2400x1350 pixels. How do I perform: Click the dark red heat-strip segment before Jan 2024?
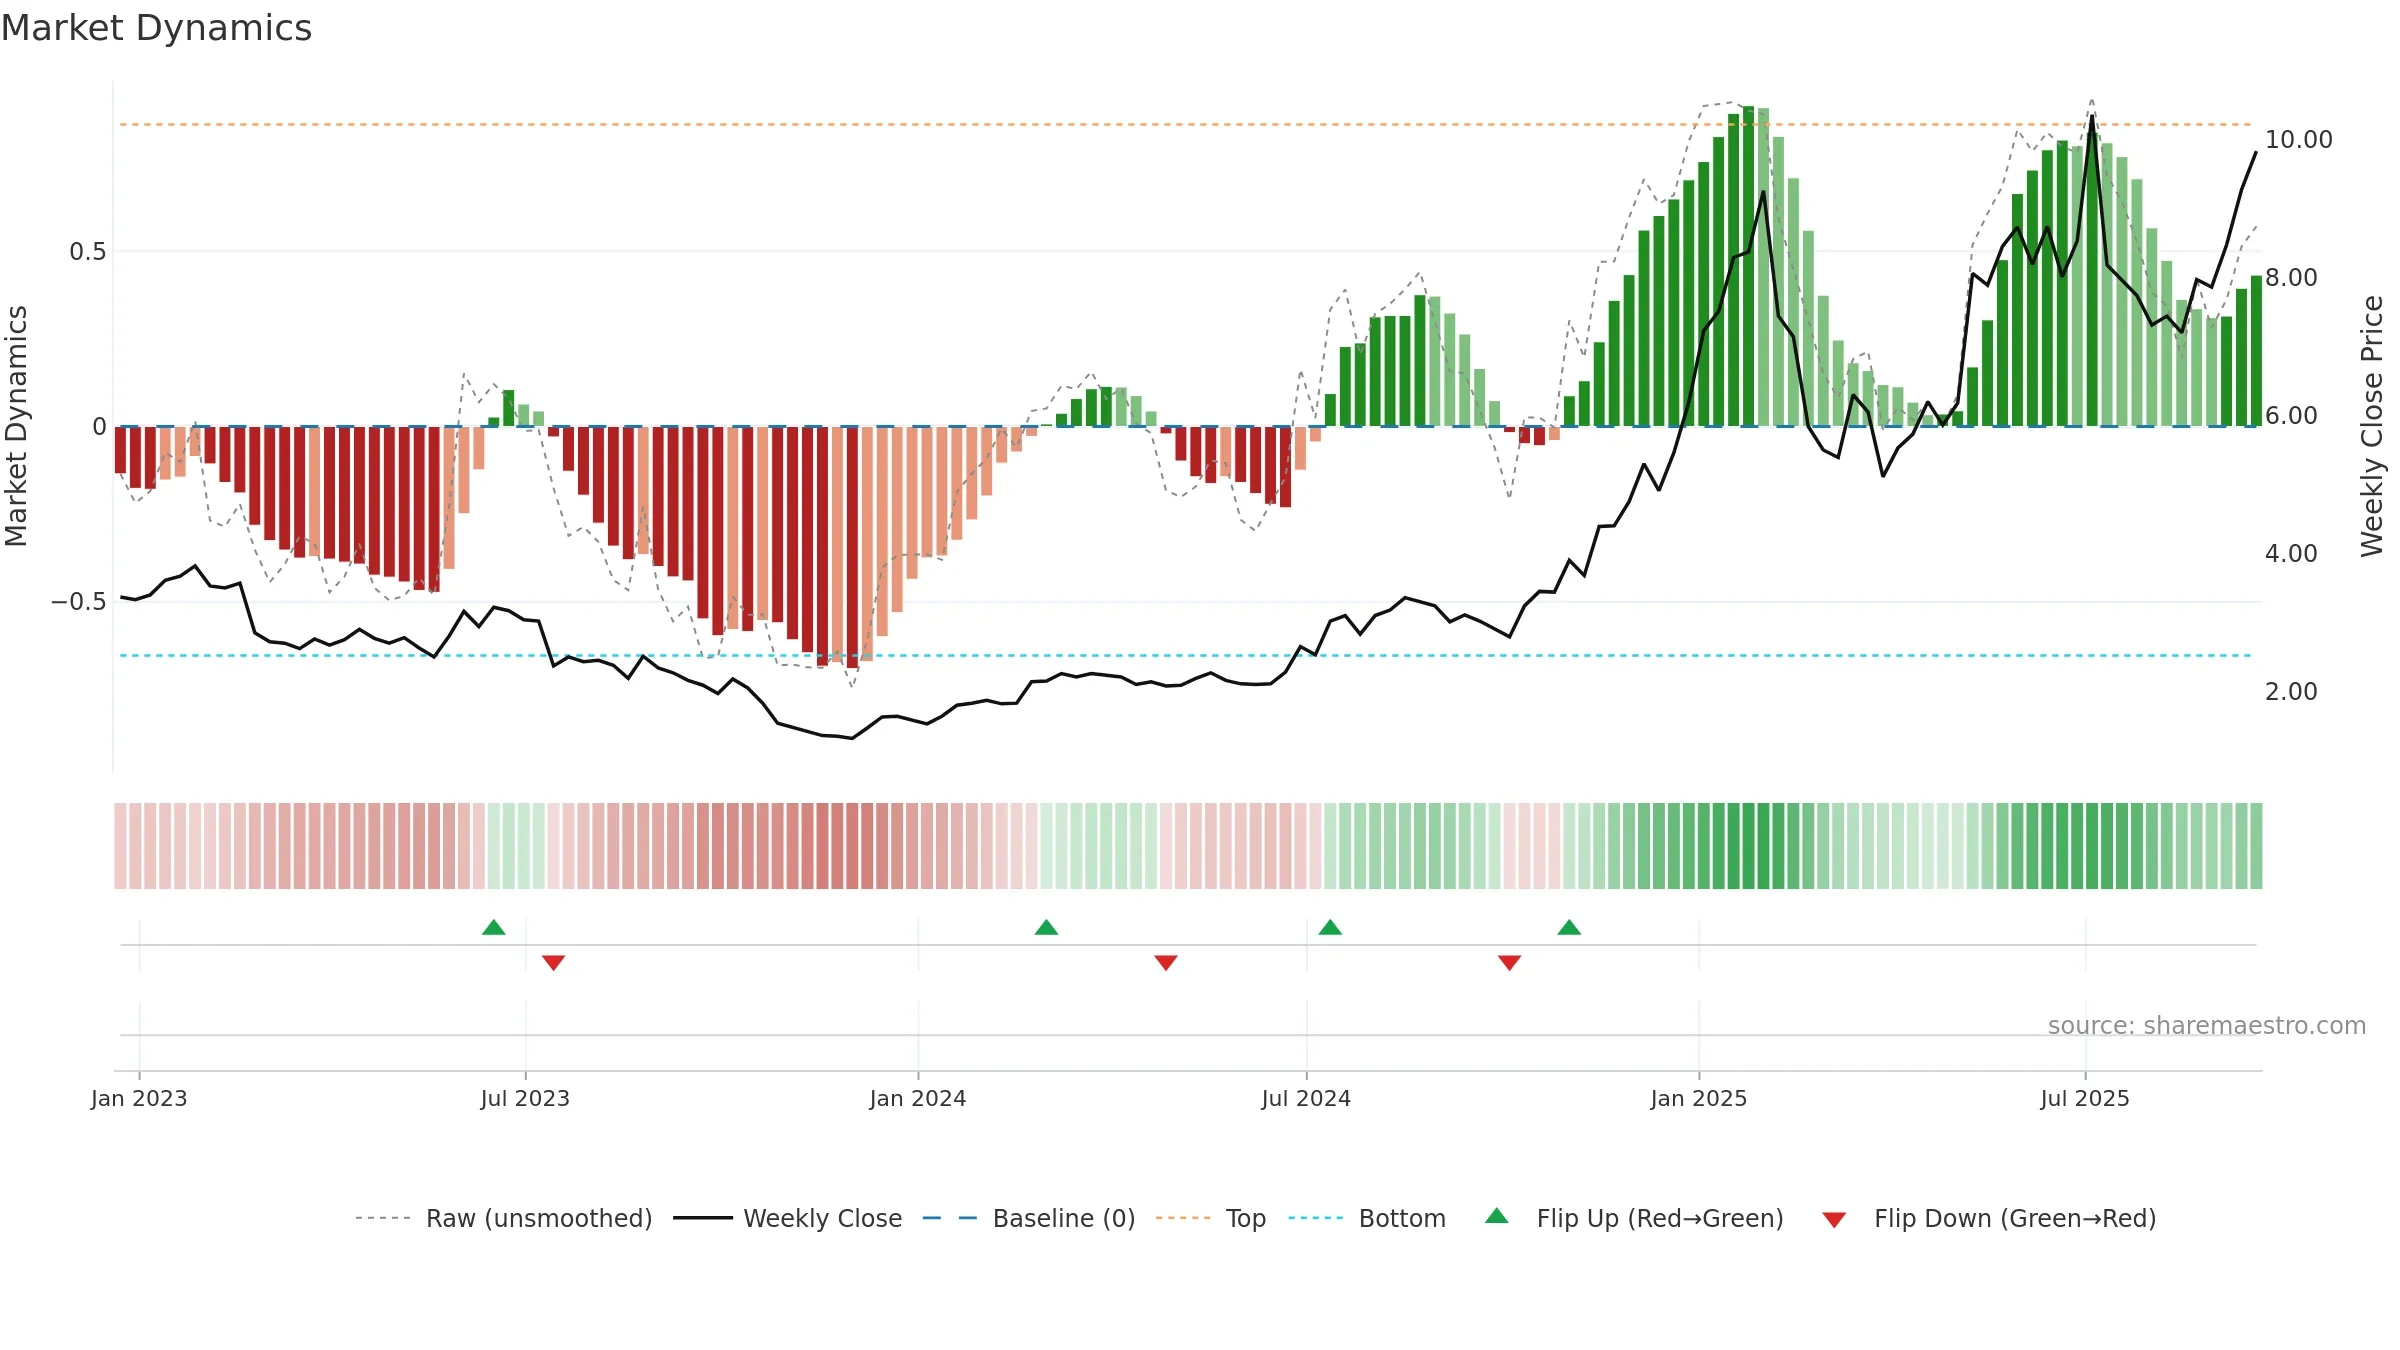pos(852,846)
